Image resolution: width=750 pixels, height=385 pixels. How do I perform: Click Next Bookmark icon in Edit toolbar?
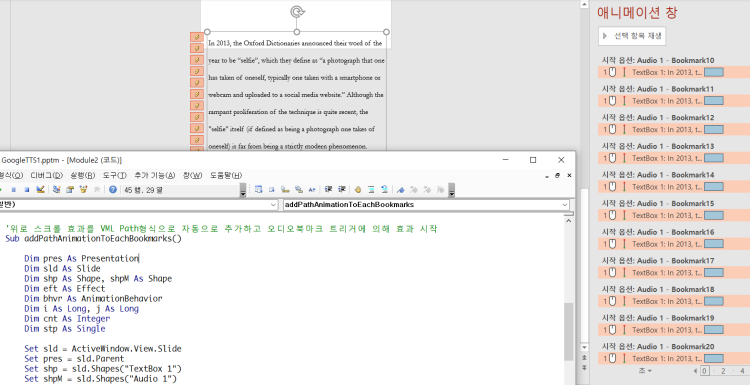click(x=414, y=190)
